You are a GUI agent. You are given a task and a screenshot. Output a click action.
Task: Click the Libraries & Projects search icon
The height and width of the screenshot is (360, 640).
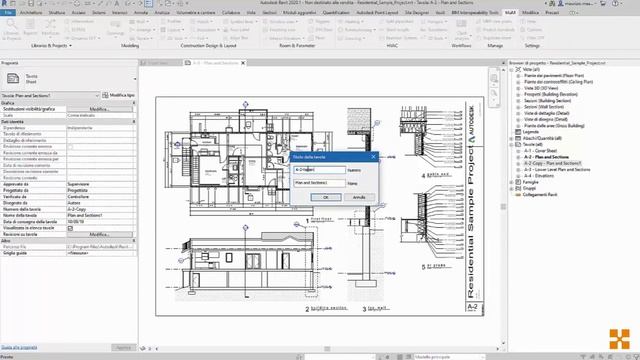click(x=11, y=29)
